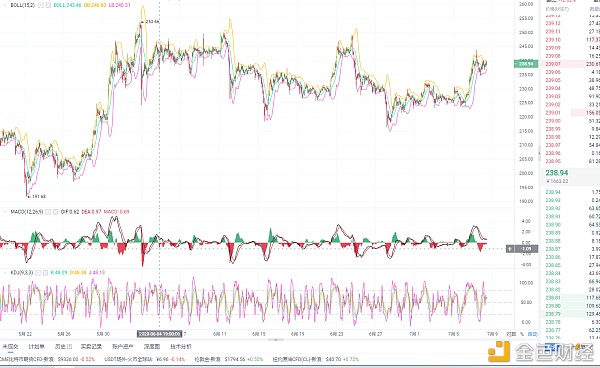600x368 pixels.
Task: Open the 买卖记录 tab
Action: [x=91, y=347]
